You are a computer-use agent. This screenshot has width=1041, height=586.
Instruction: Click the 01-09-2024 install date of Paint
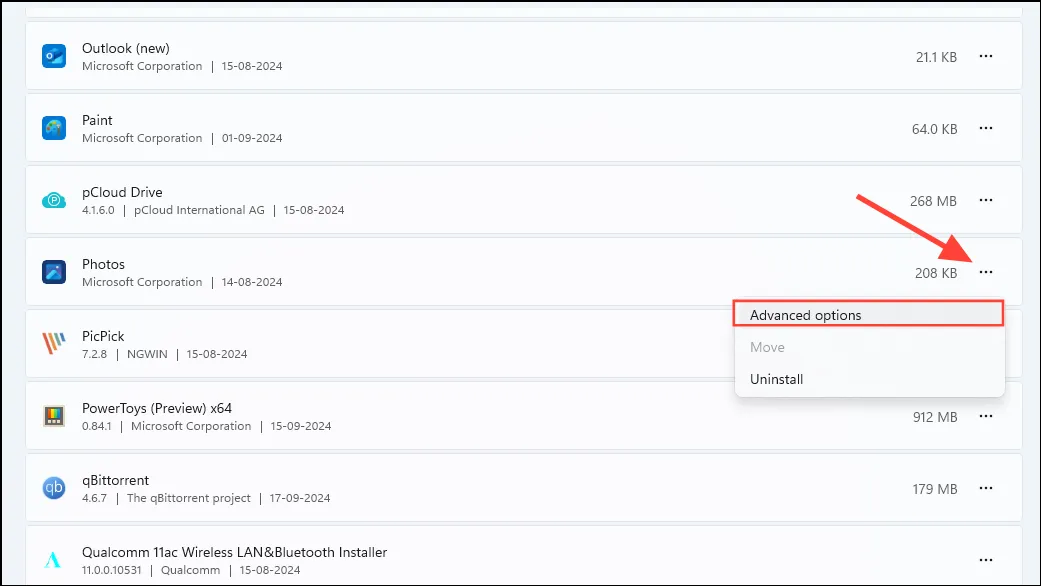(252, 138)
